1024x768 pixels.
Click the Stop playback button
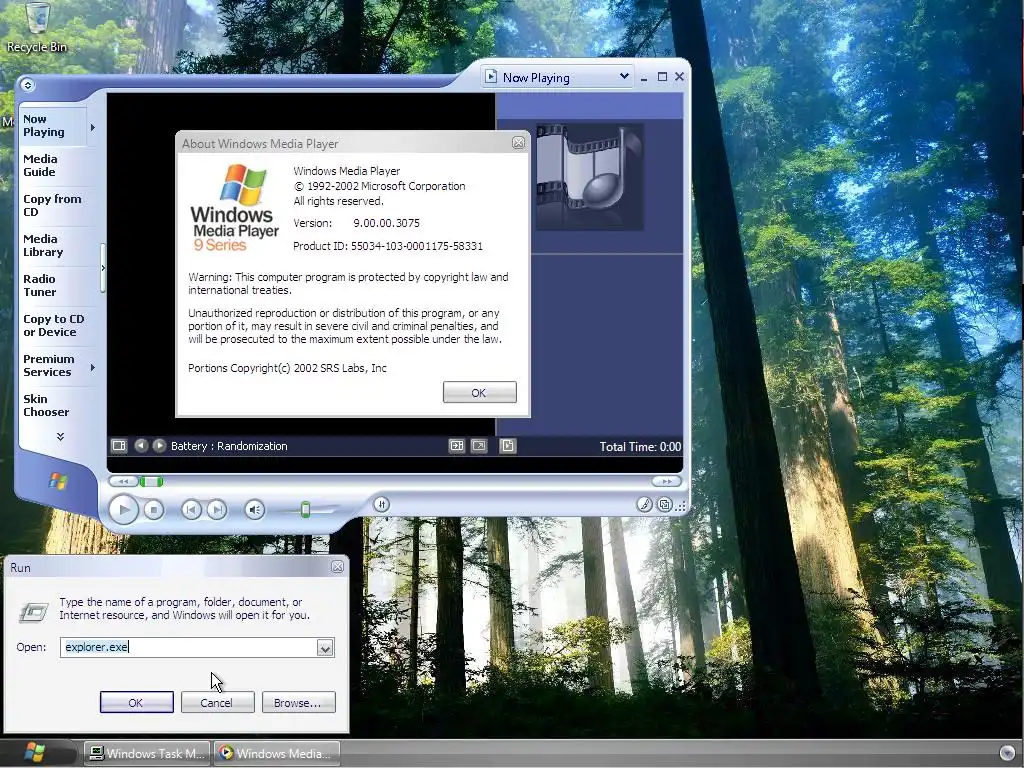(x=153, y=510)
